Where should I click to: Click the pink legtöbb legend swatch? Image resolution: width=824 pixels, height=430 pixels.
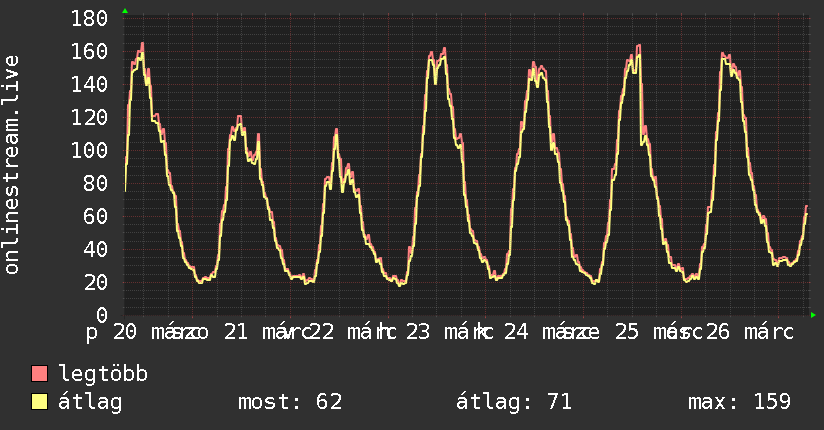pos(39,373)
